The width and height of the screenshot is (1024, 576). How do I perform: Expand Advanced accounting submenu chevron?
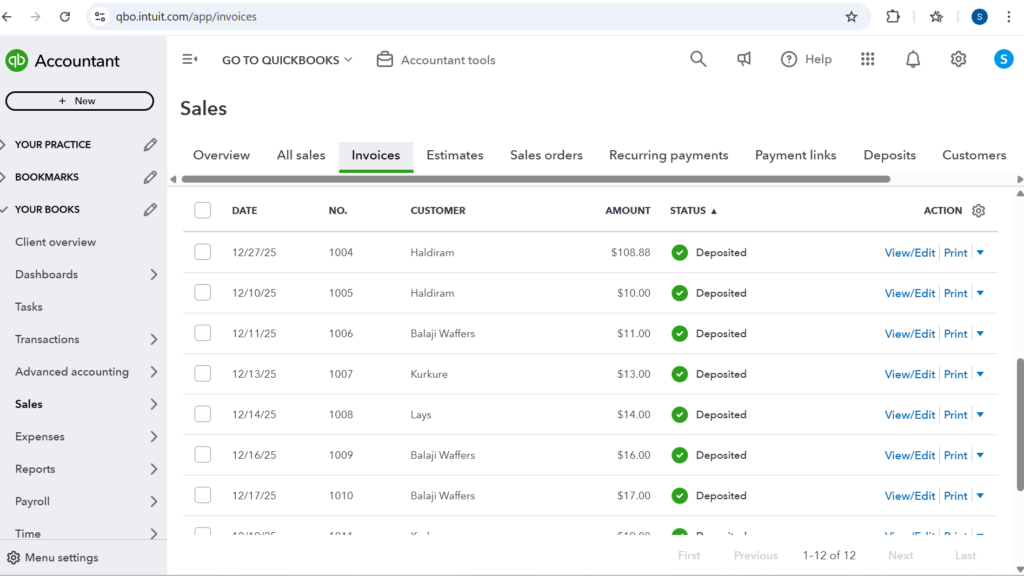pyautogui.click(x=154, y=372)
